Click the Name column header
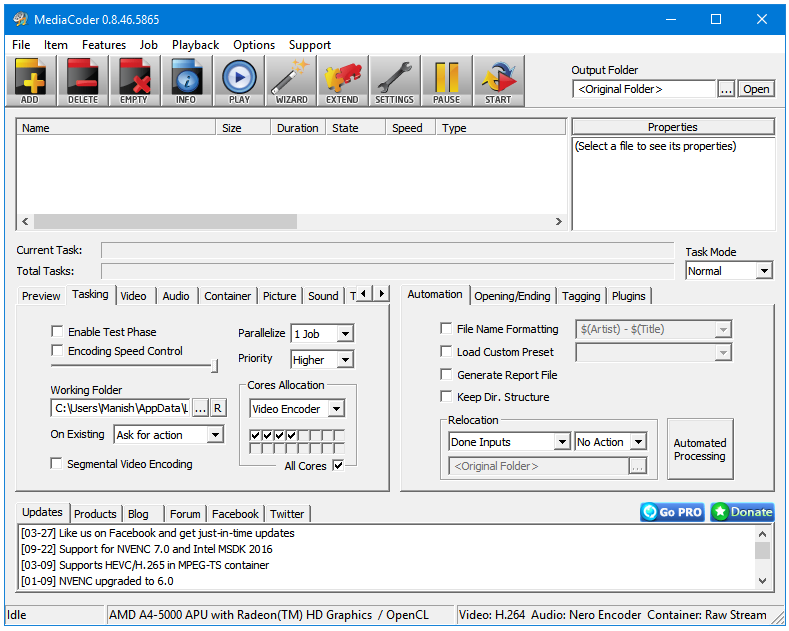This screenshot has height=631, width=789. click(116, 128)
